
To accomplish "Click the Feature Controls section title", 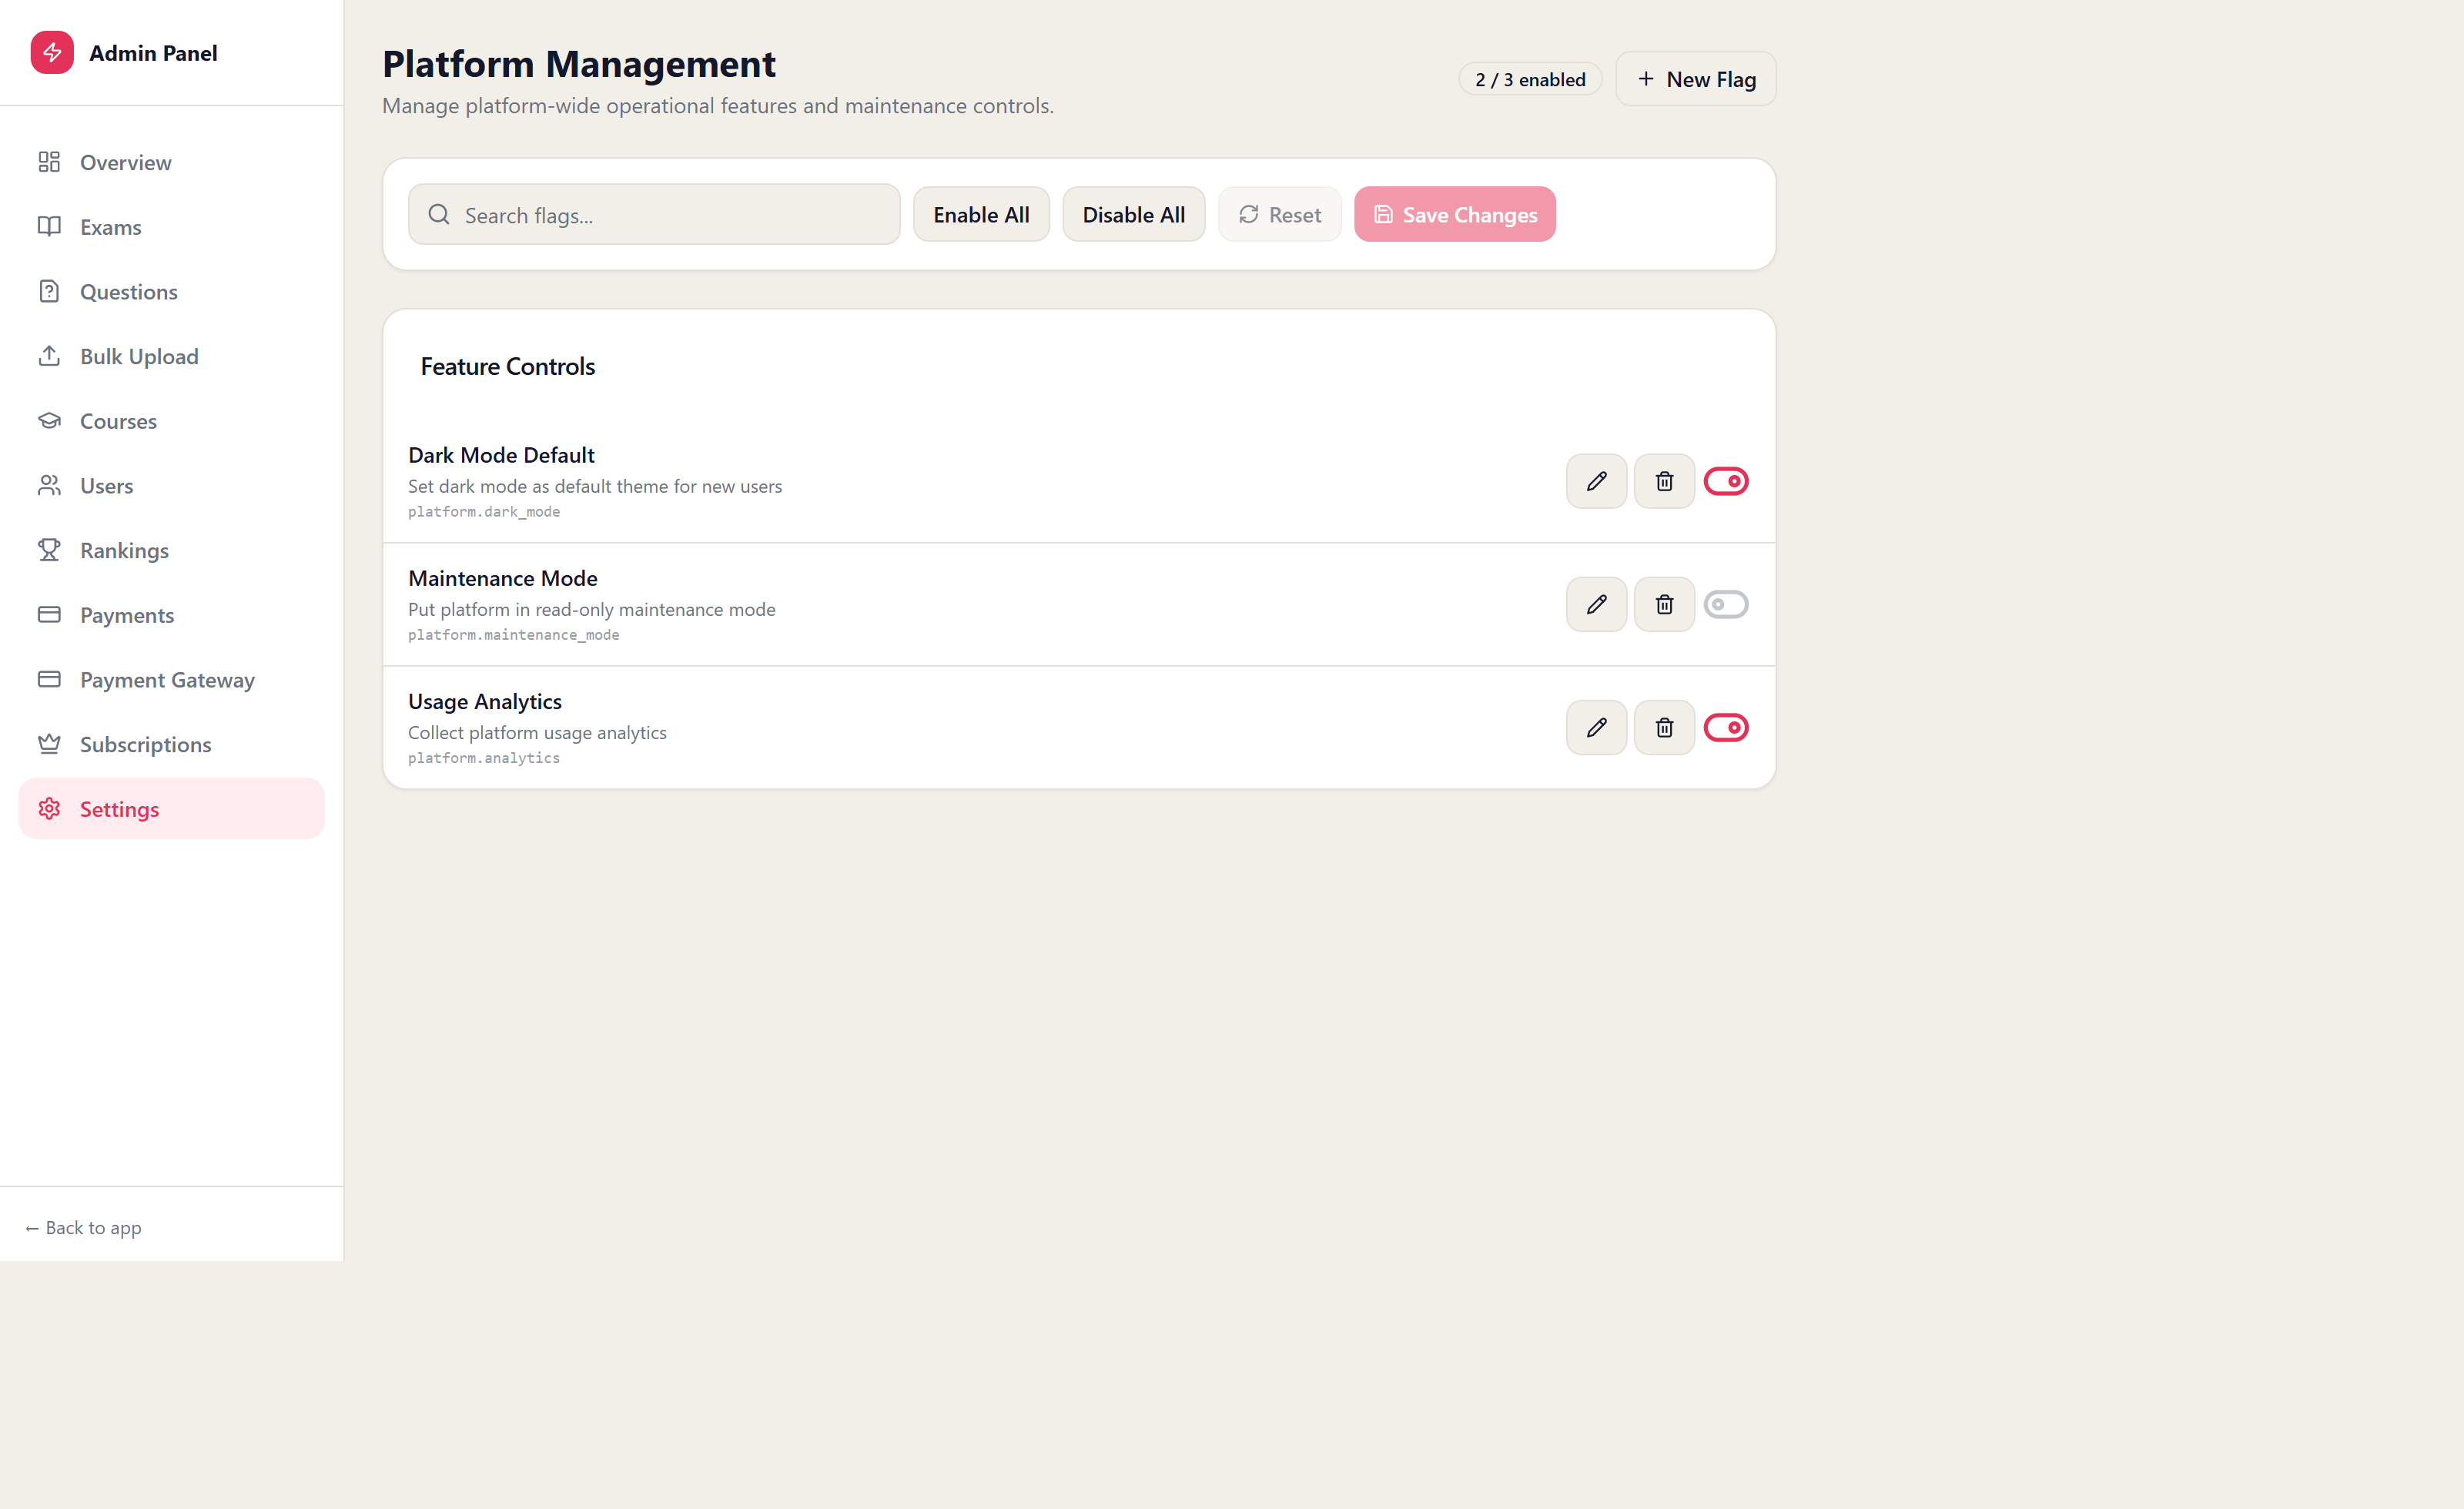I will point(507,366).
